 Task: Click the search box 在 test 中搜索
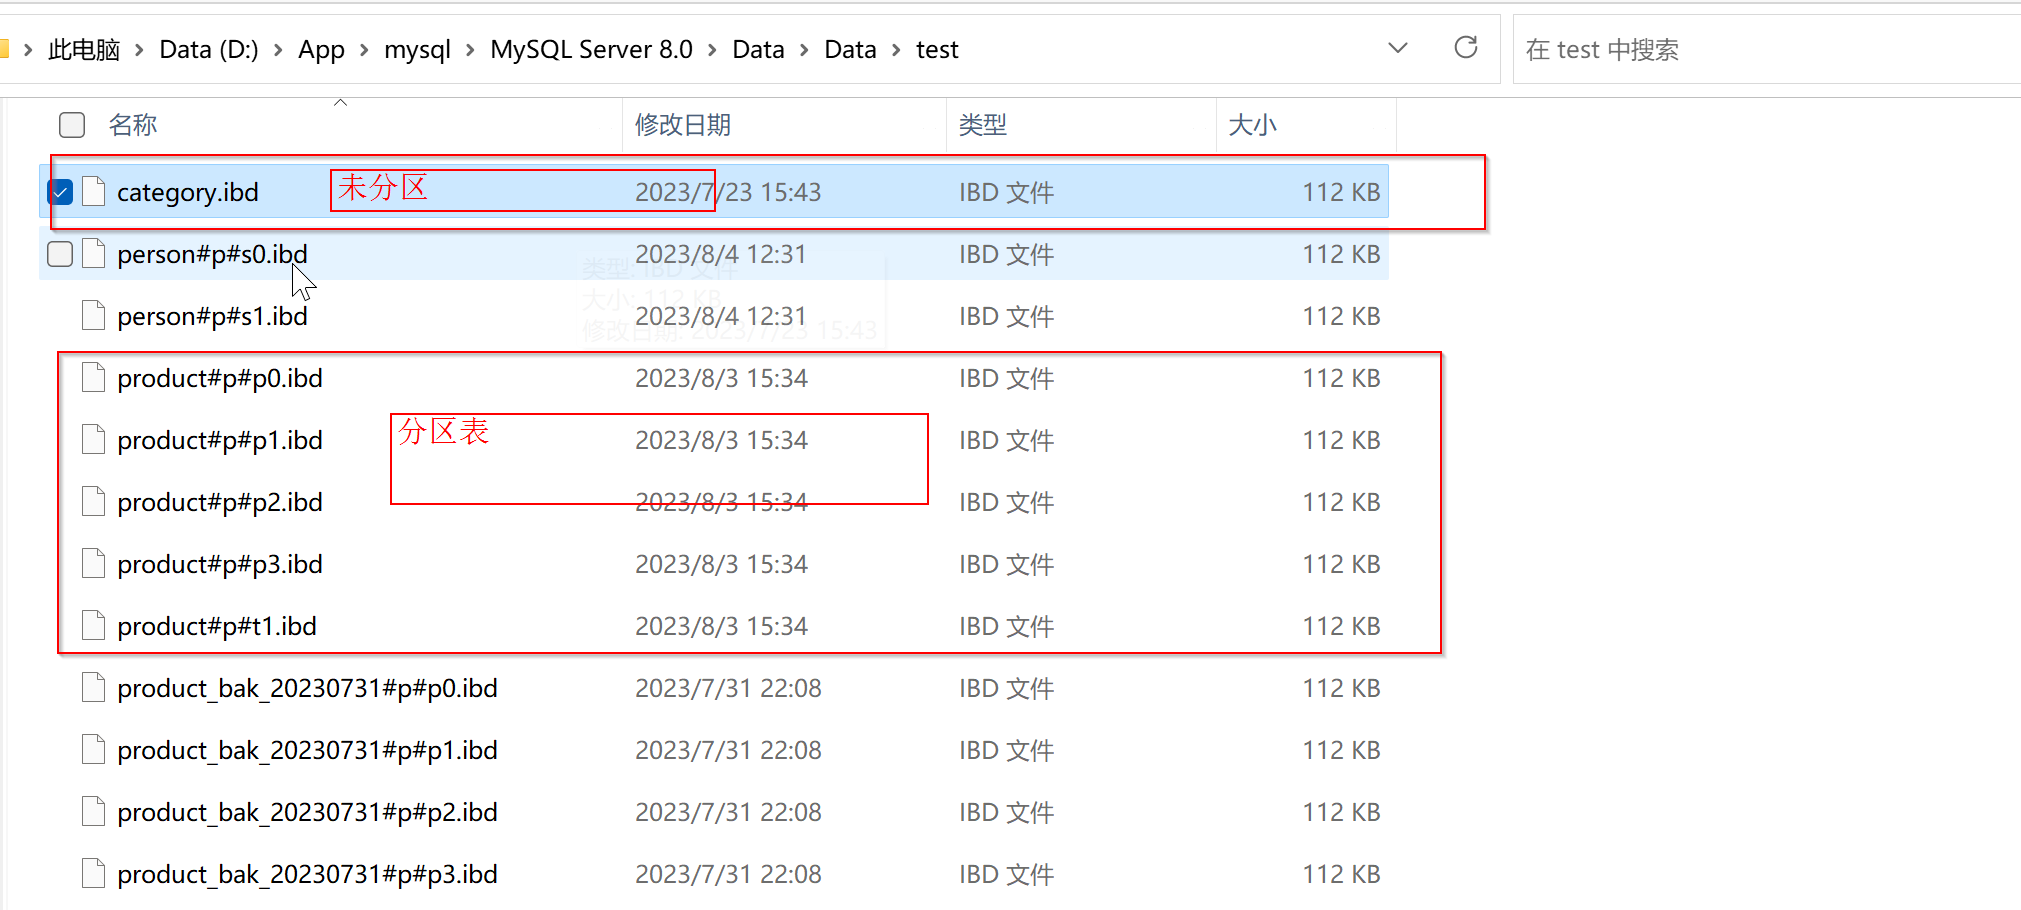1765,50
